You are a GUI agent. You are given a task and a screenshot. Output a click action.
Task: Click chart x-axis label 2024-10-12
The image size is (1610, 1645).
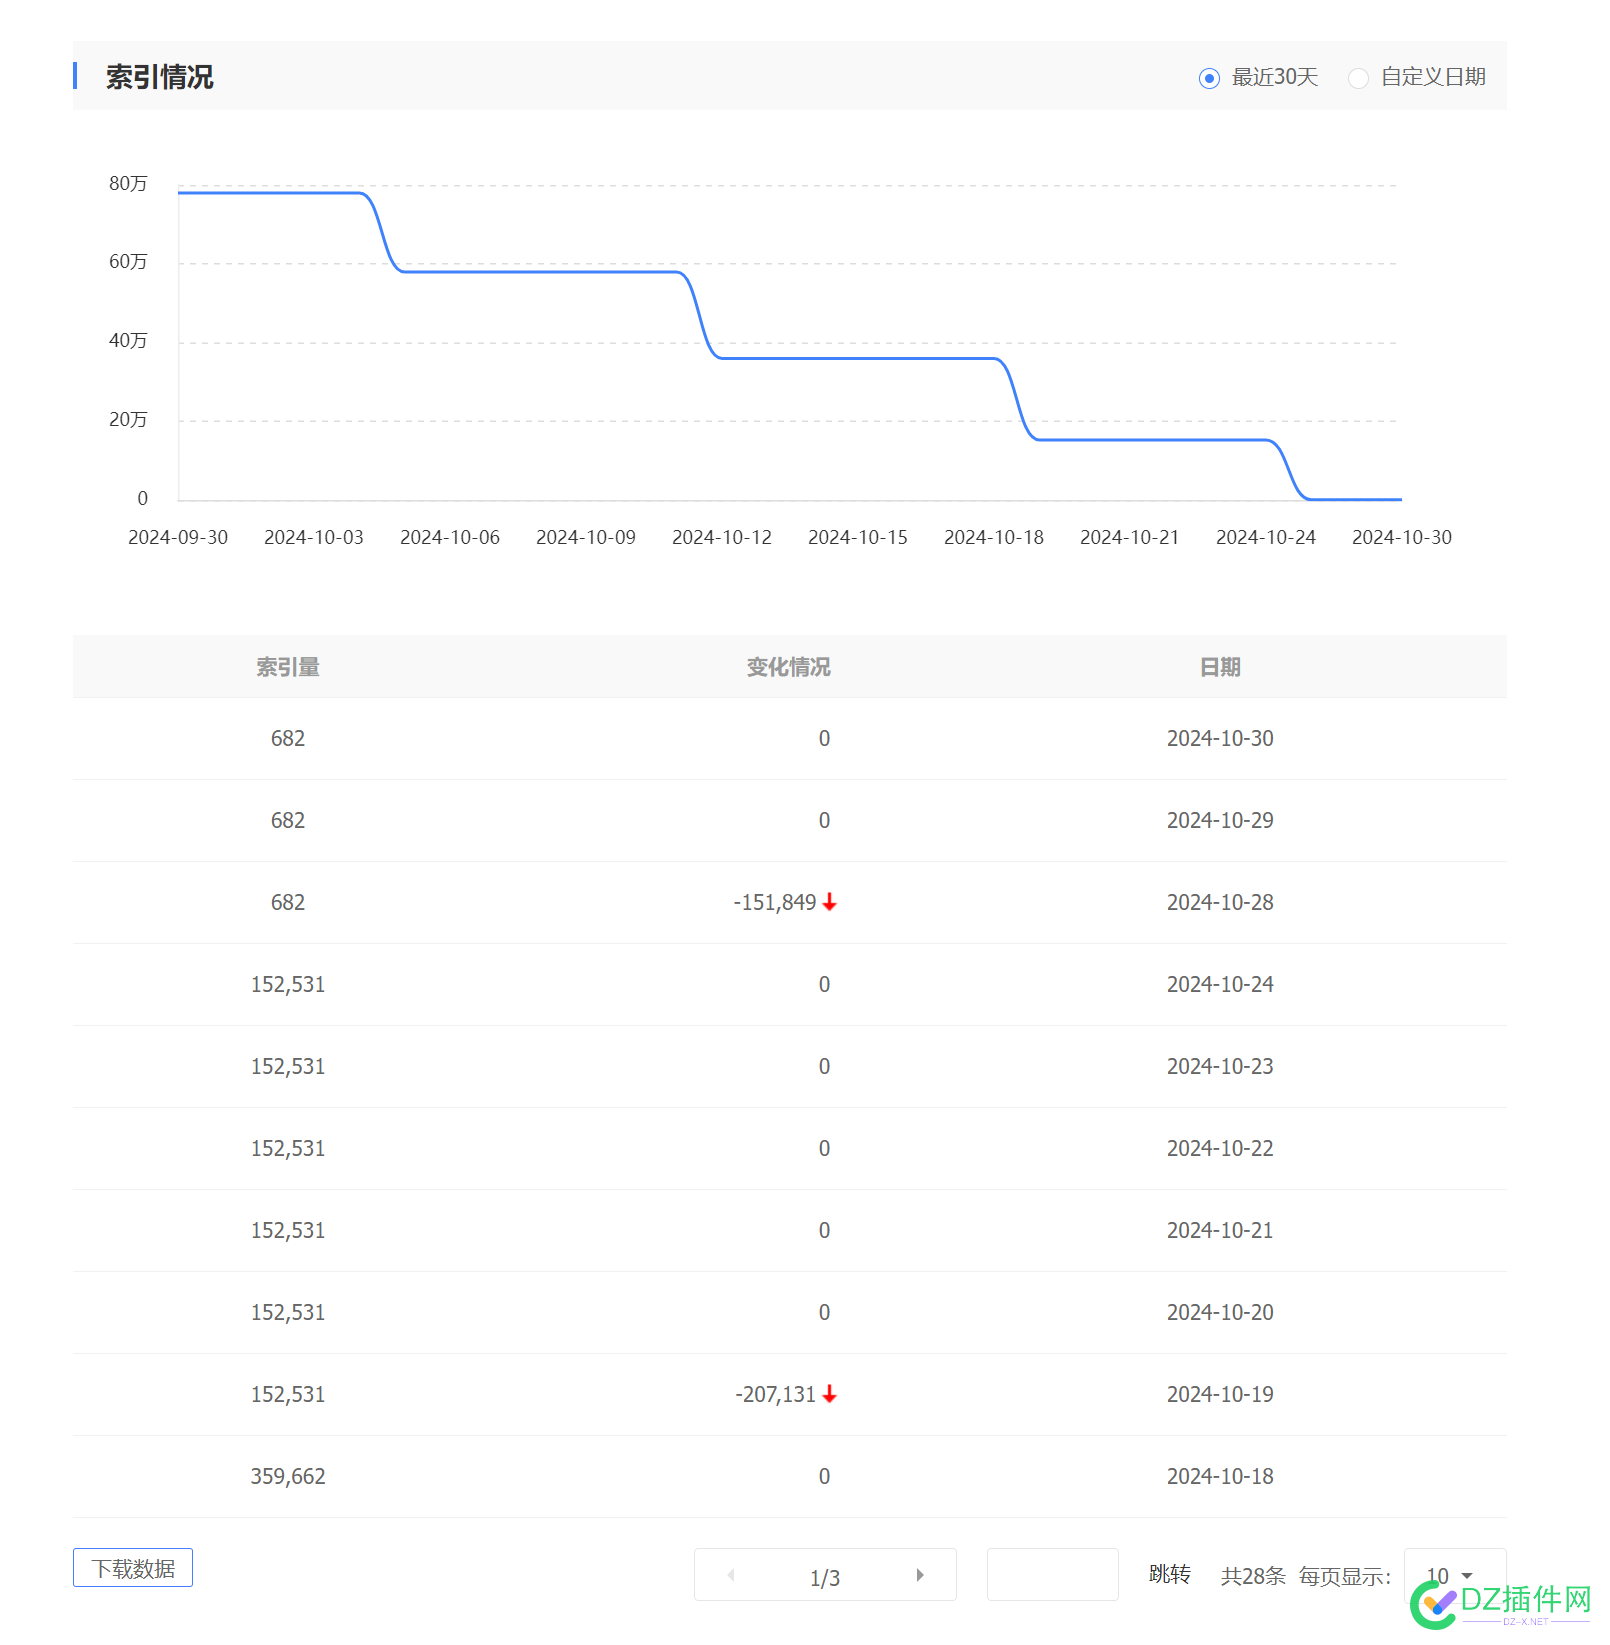coord(722,537)
